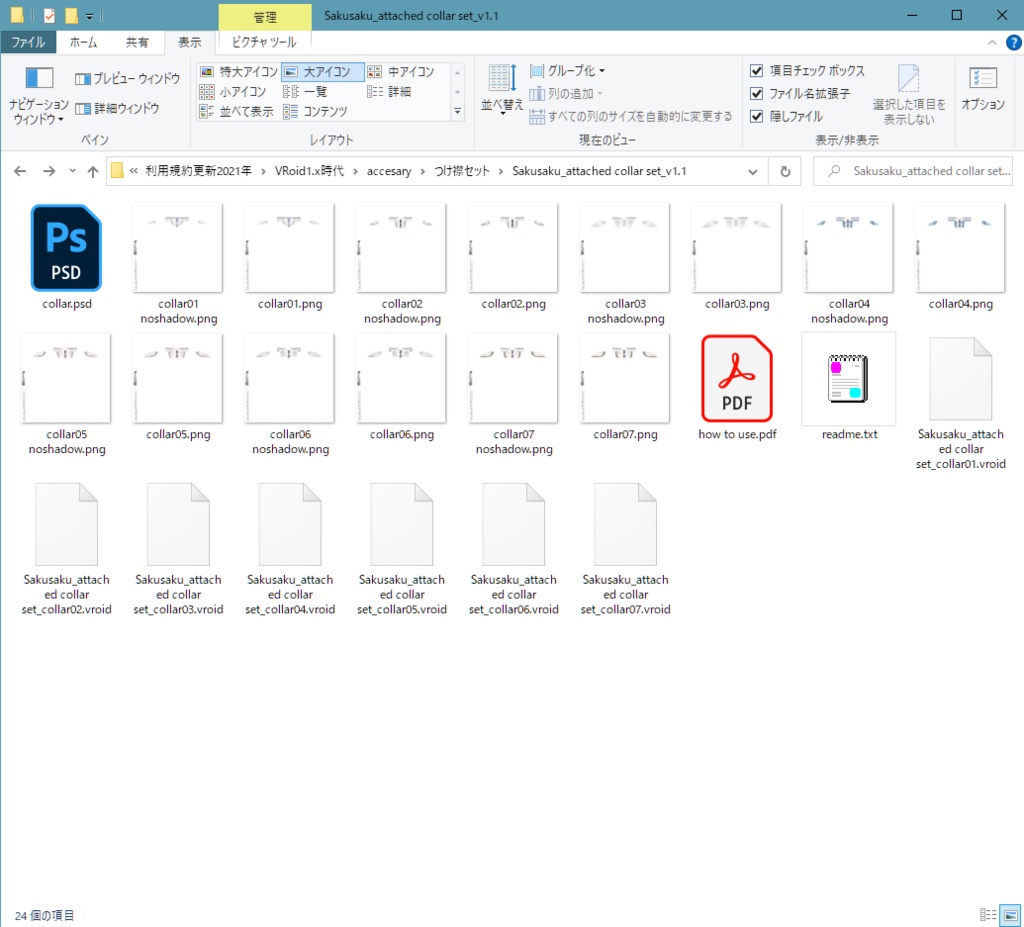Switch to details view via status bar icon

(x=988, y=915)
